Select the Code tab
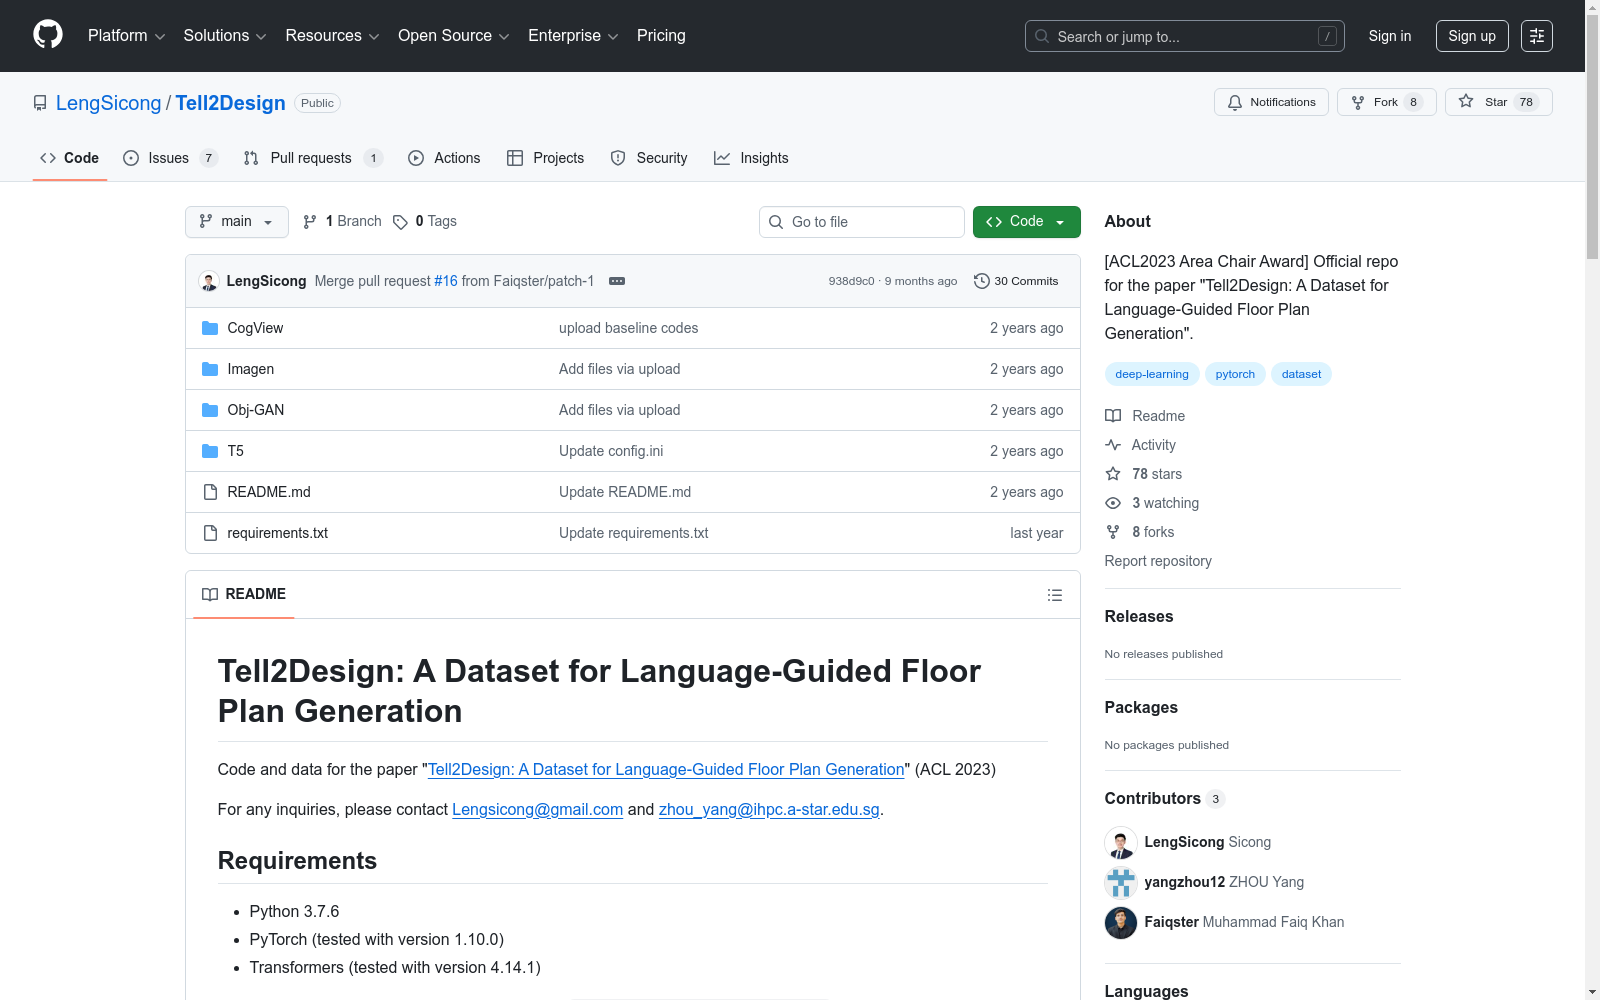 70,158
